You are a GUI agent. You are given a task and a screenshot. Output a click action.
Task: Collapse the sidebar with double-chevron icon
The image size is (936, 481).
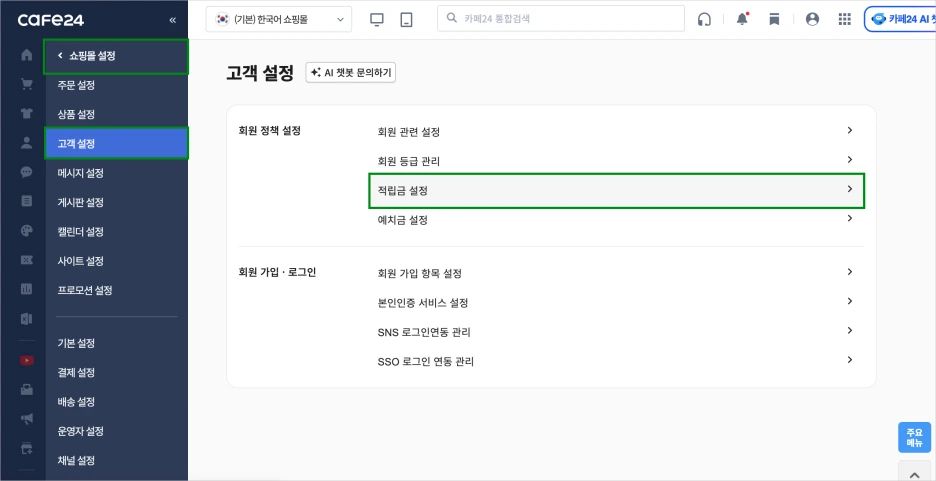coord(173,20)
